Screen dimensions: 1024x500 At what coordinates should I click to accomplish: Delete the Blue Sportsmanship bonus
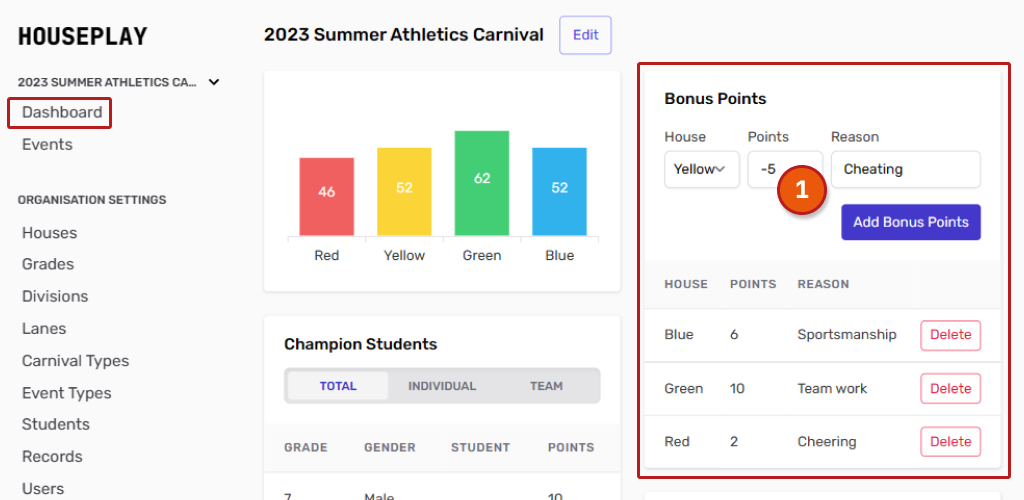pyautogui.click(x=950, y=335)
